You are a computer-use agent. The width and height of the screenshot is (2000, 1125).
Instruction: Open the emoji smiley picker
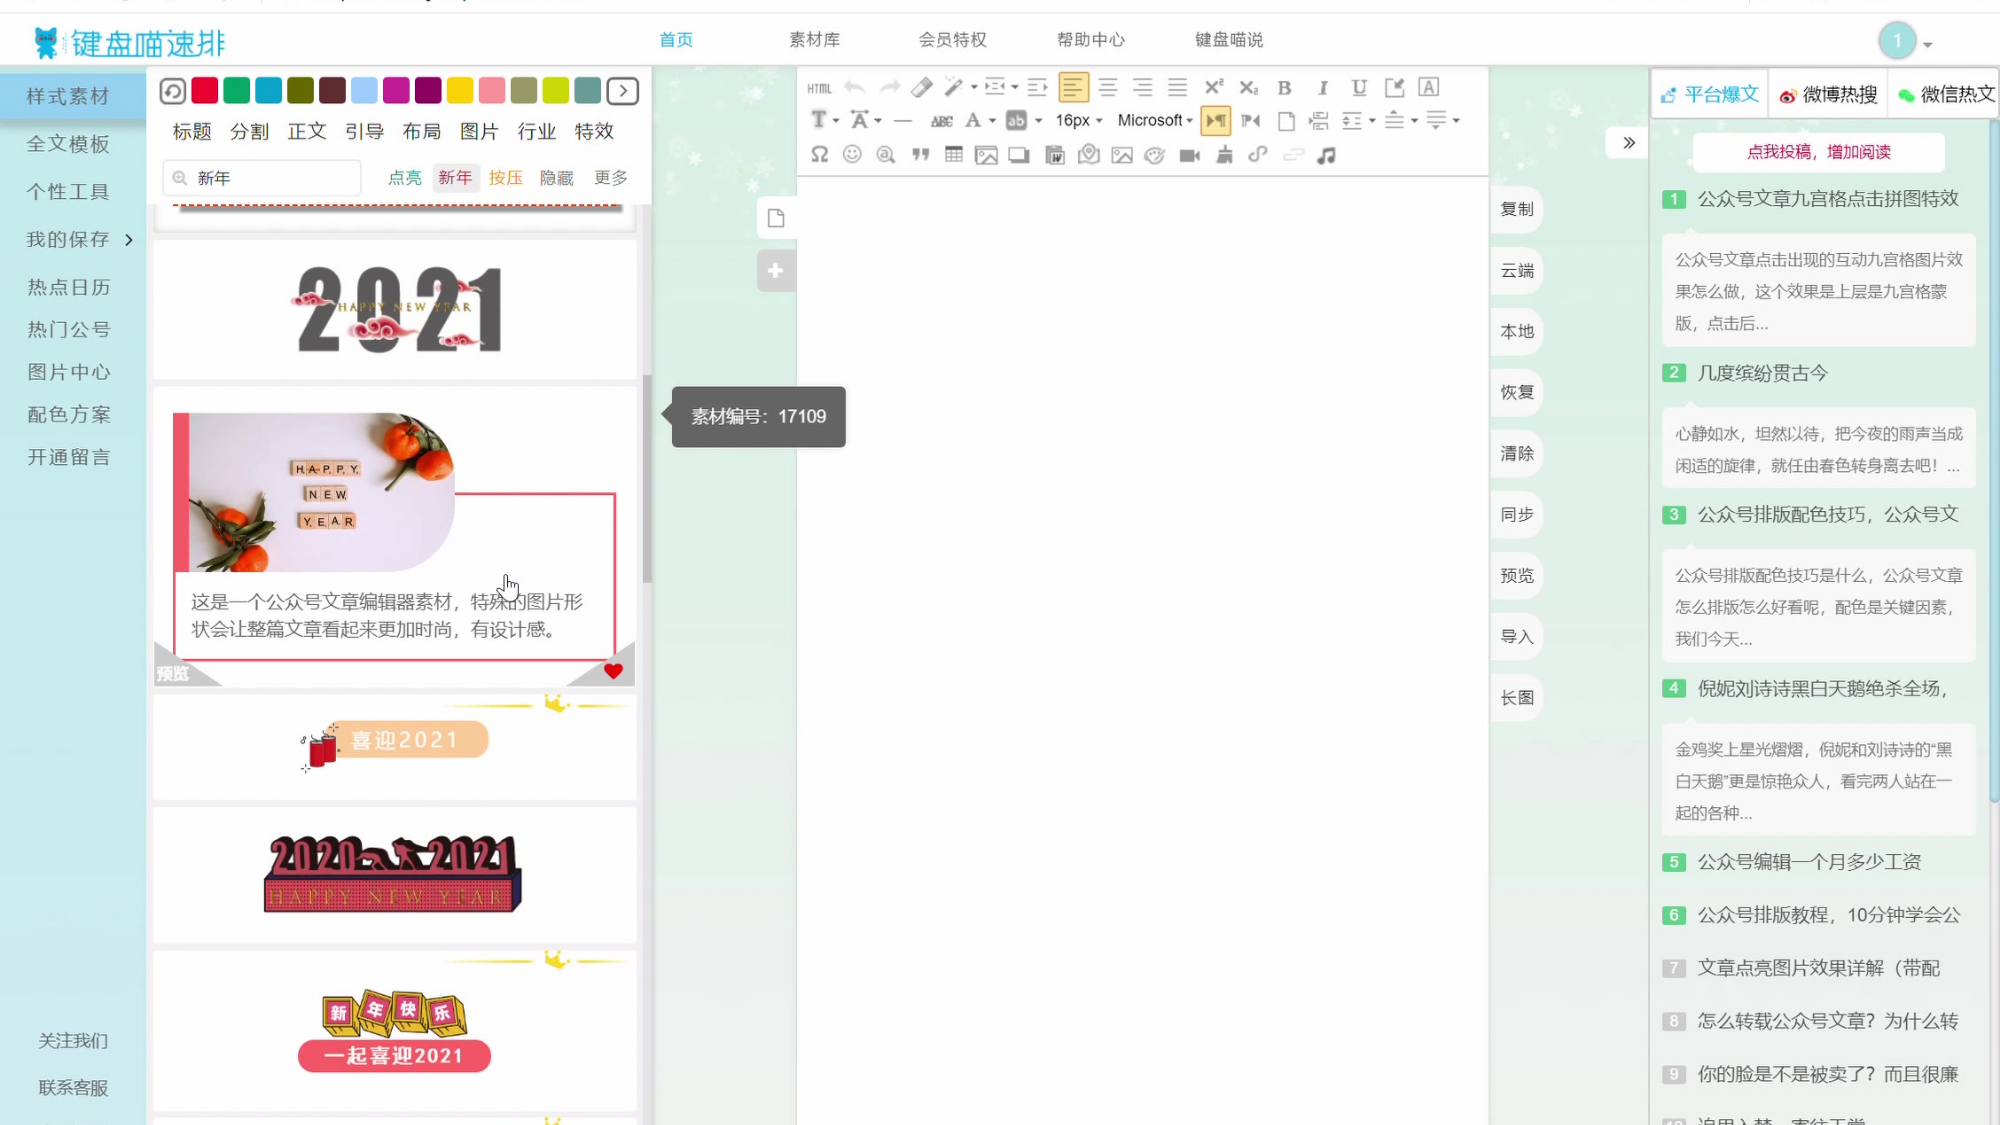tap(852, 155)
